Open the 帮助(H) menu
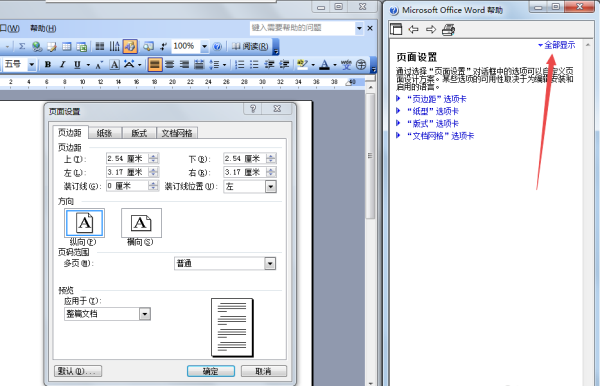The image size is (600, 386). (x=43, y=28)
